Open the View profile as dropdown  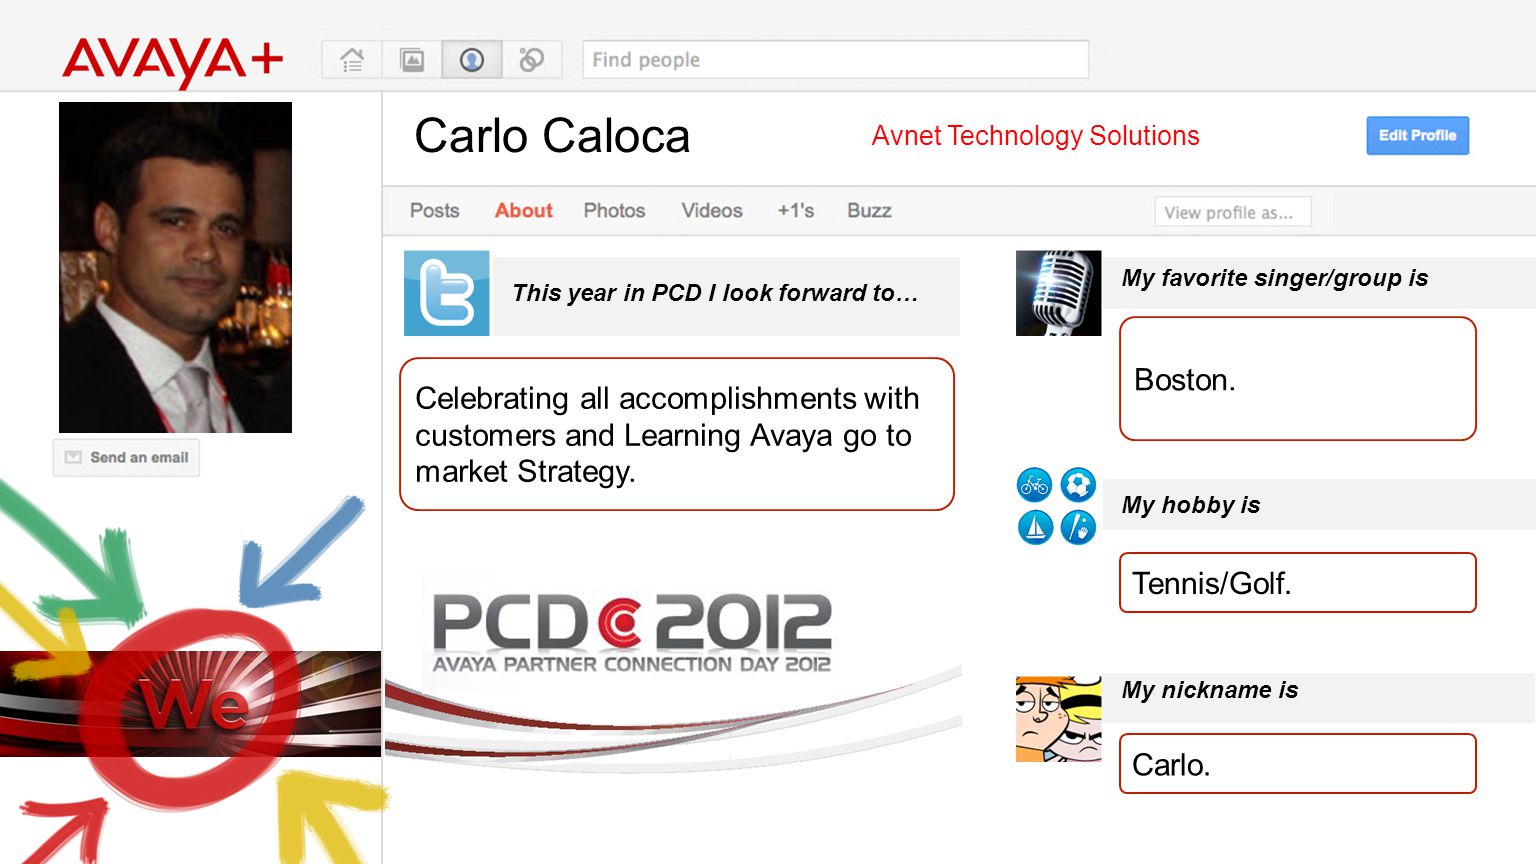coord(1233,212)
